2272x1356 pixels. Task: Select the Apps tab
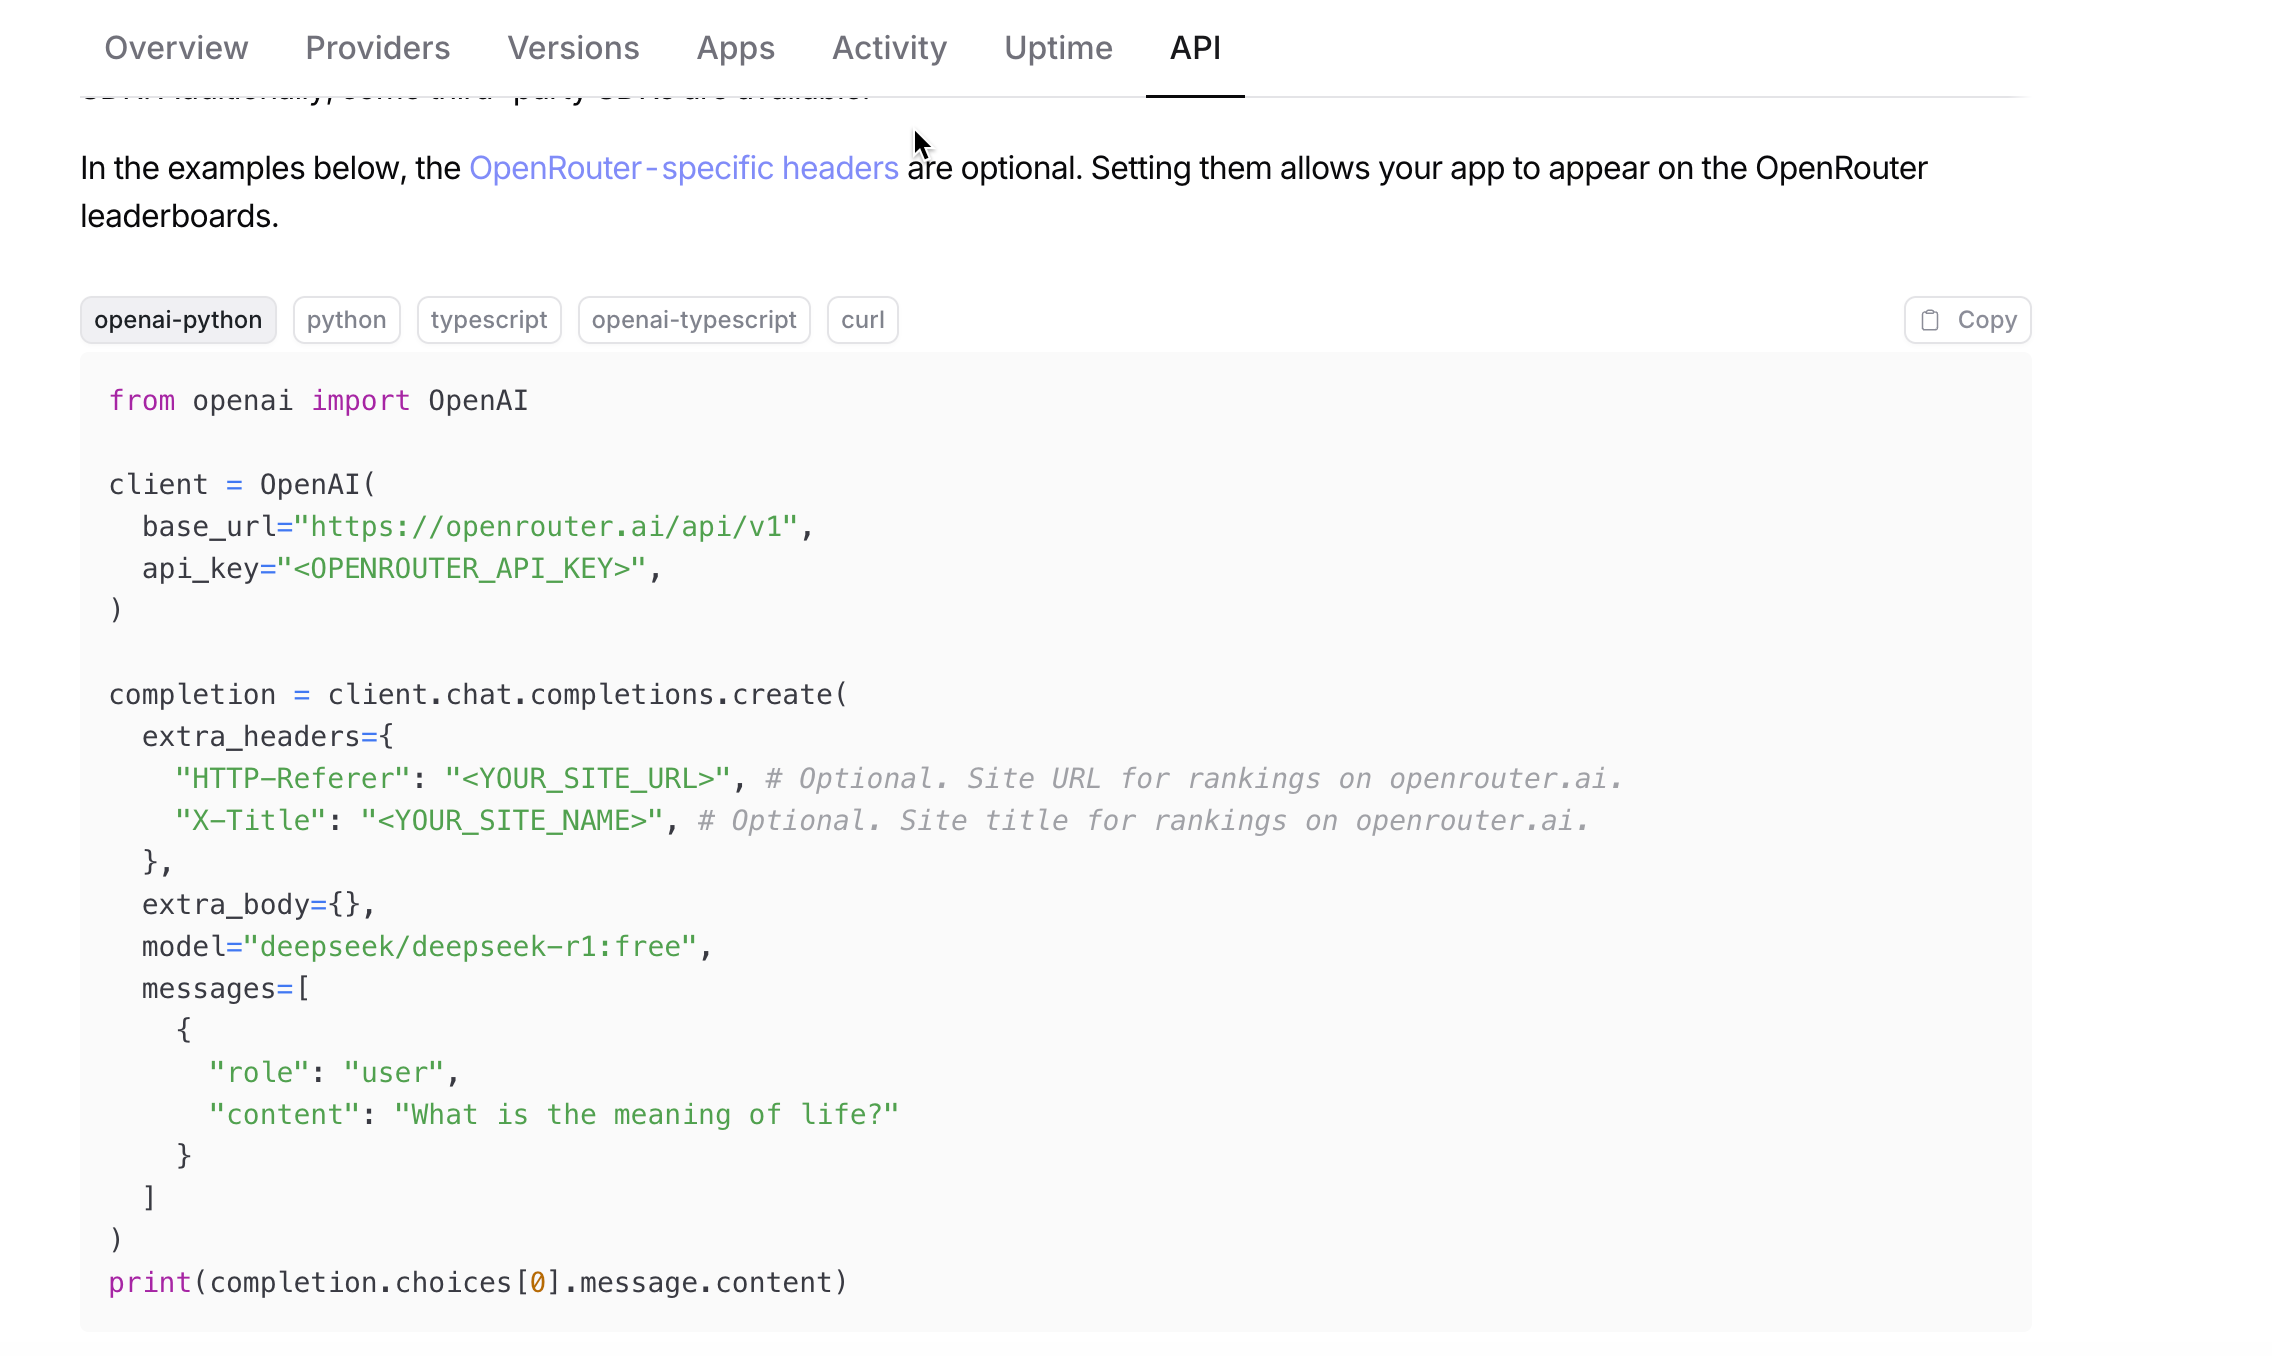pos(735,48)
